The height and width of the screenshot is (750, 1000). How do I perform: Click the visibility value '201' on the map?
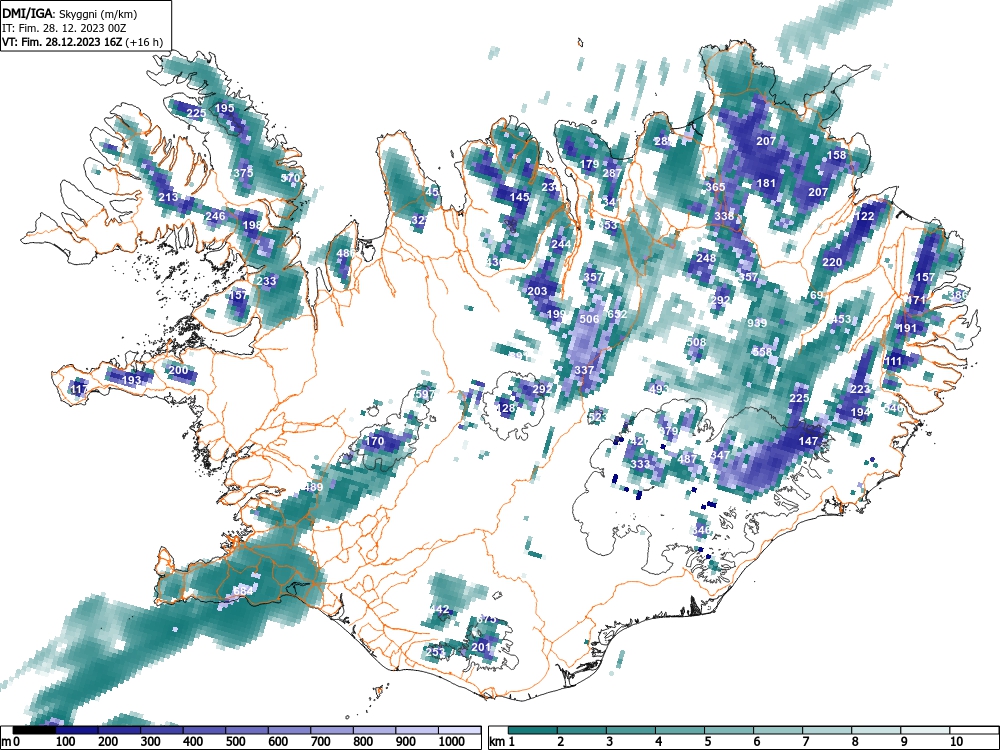pyautogui.click(x=481, y=647)
